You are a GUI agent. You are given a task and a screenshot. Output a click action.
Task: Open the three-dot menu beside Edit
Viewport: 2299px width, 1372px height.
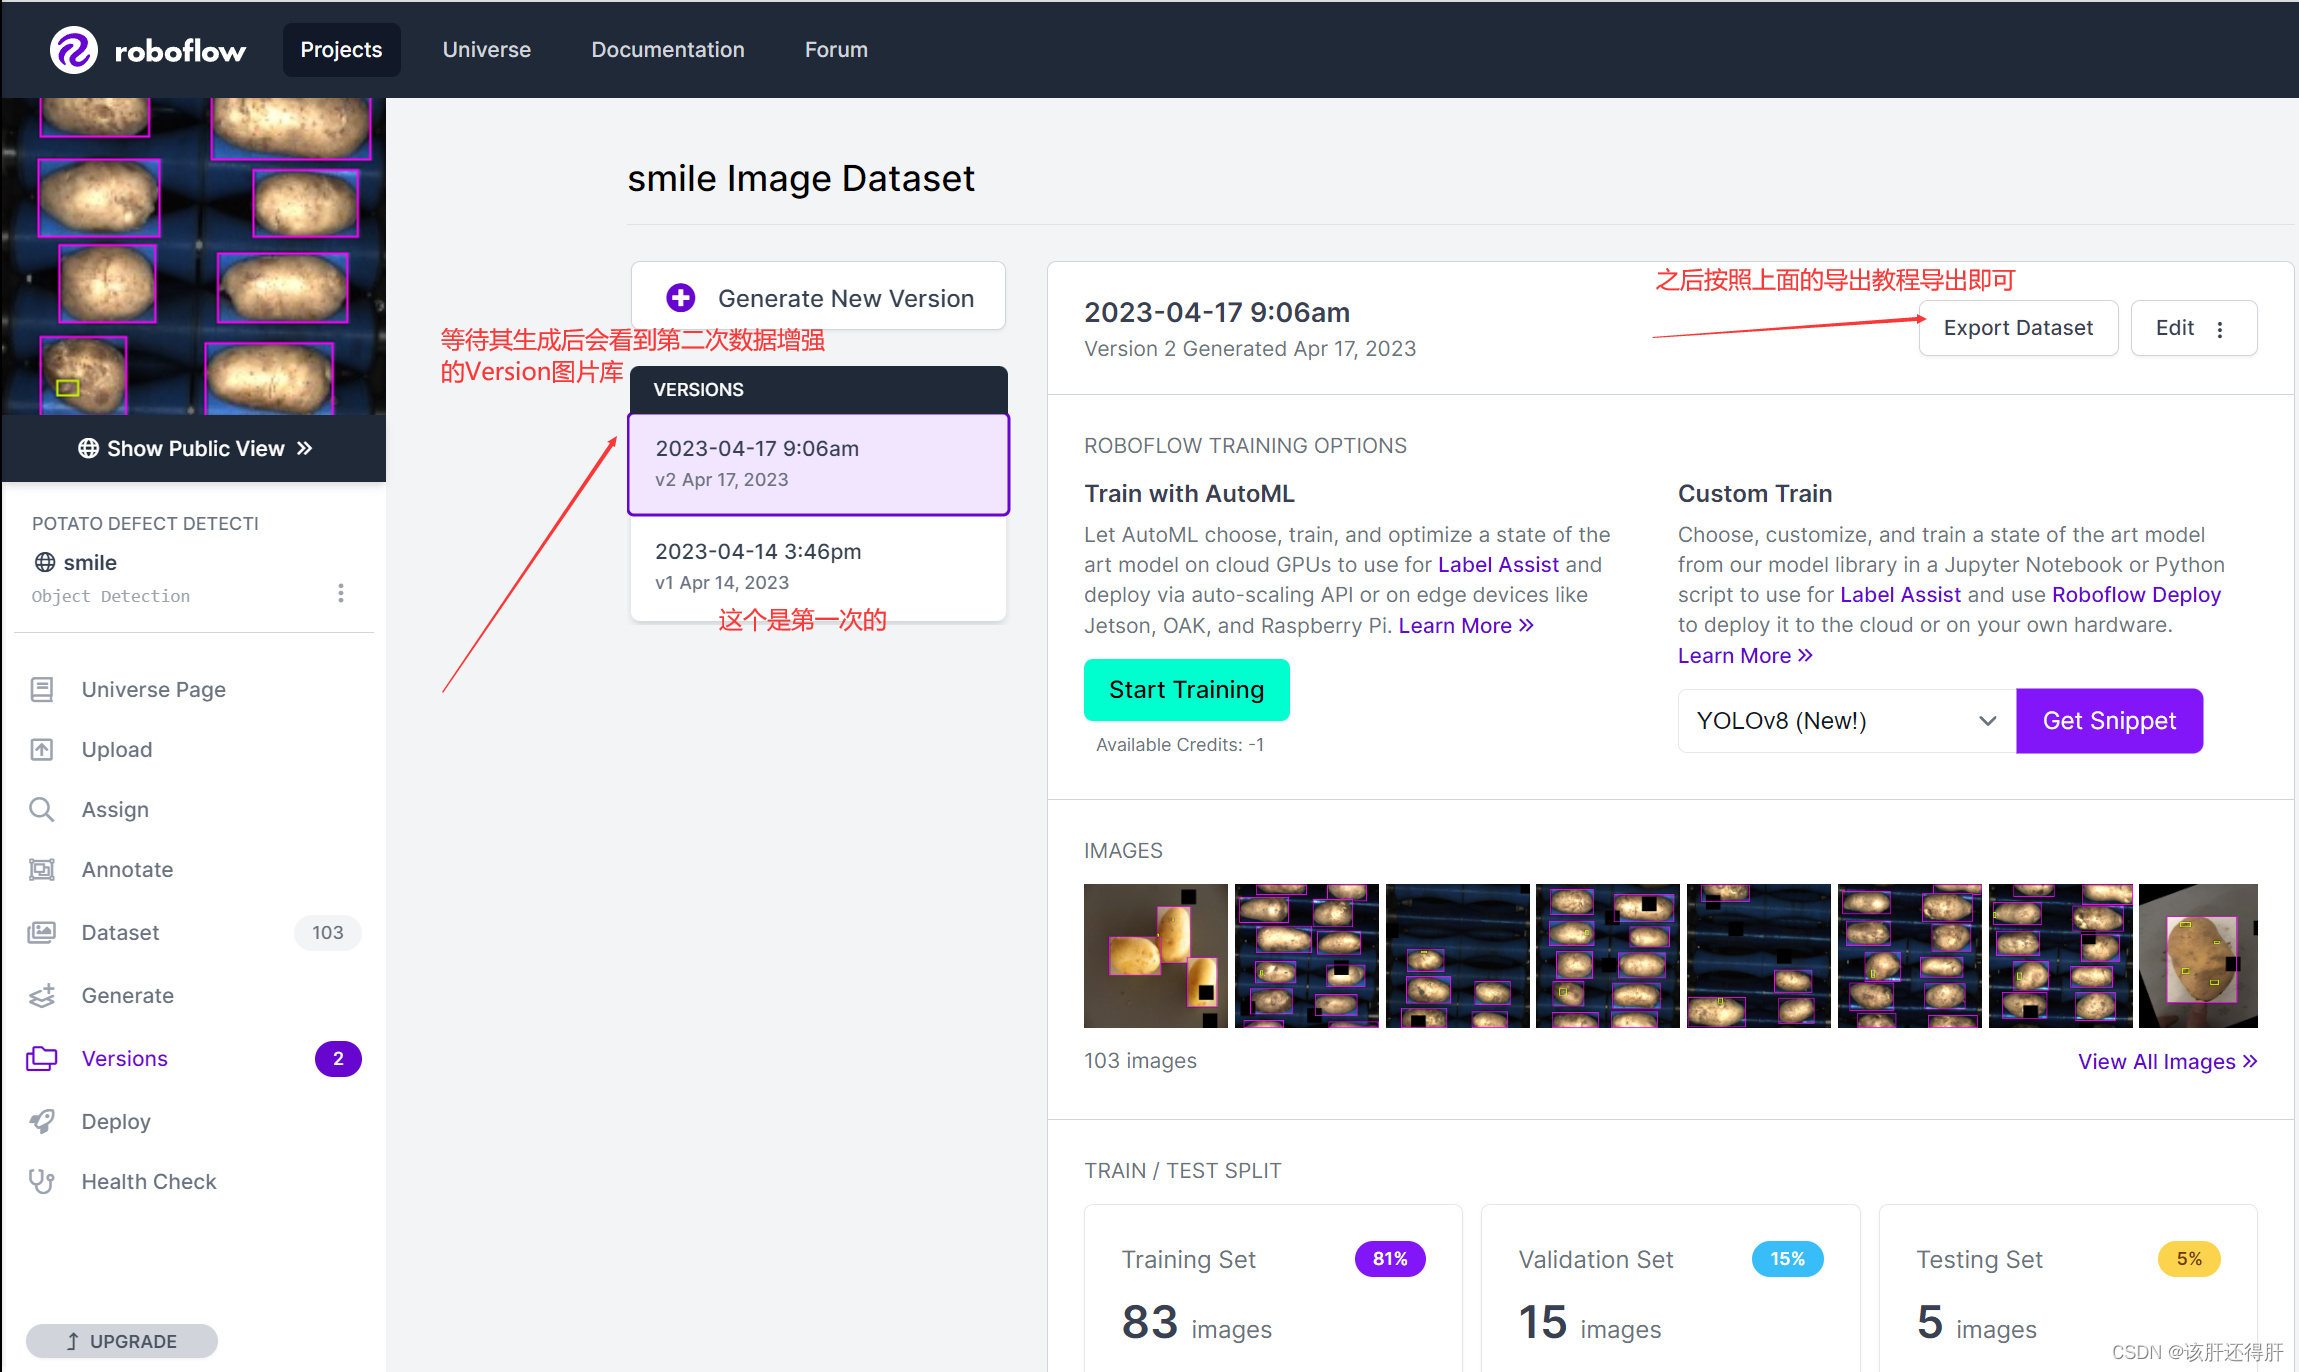pyautogui.click(x=2220, y=329)
